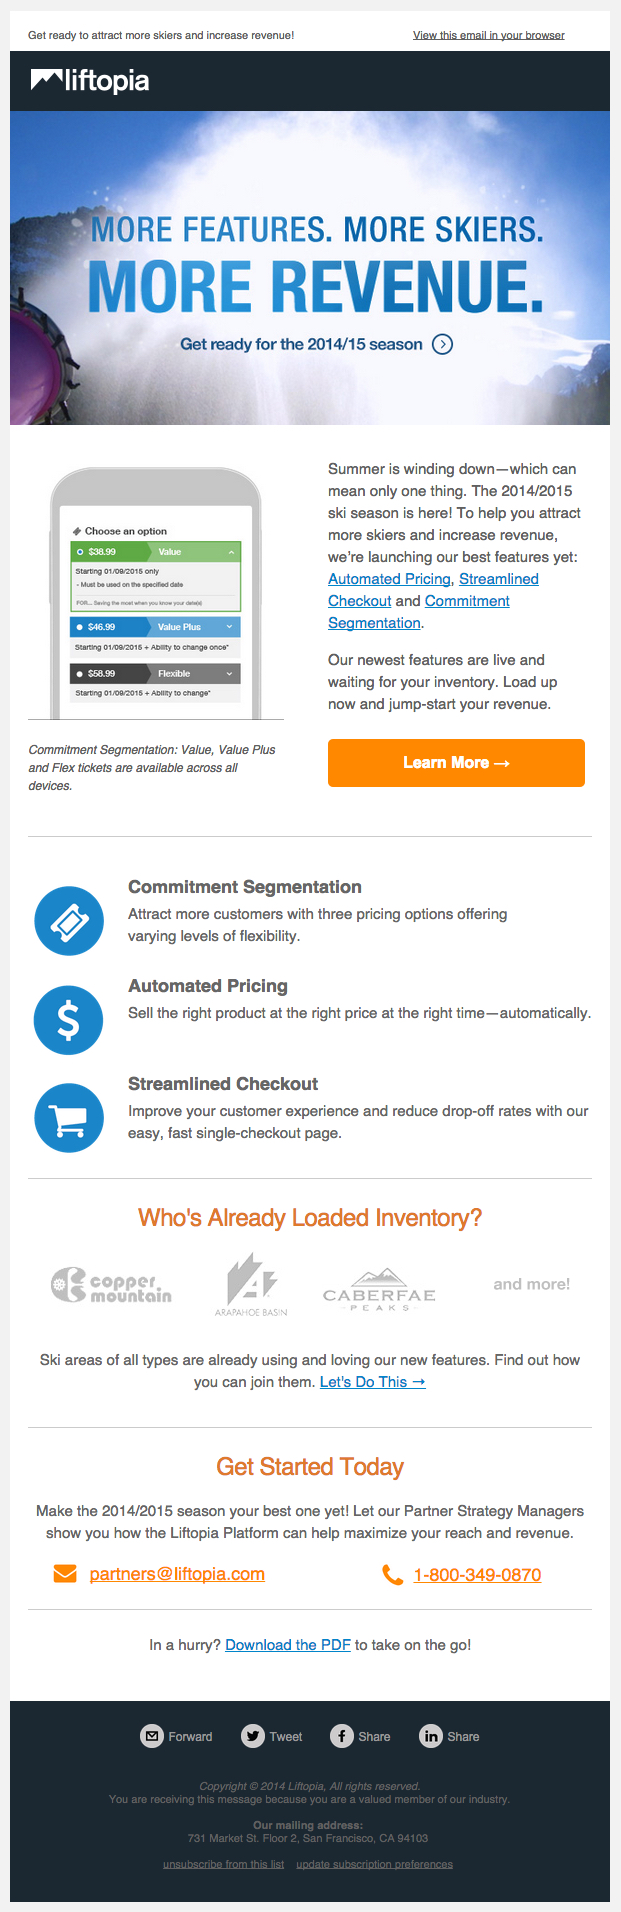This screenshot has width=621, height=1912.
Task: Click the orange envelope email icon
Action: point(65,1574)
